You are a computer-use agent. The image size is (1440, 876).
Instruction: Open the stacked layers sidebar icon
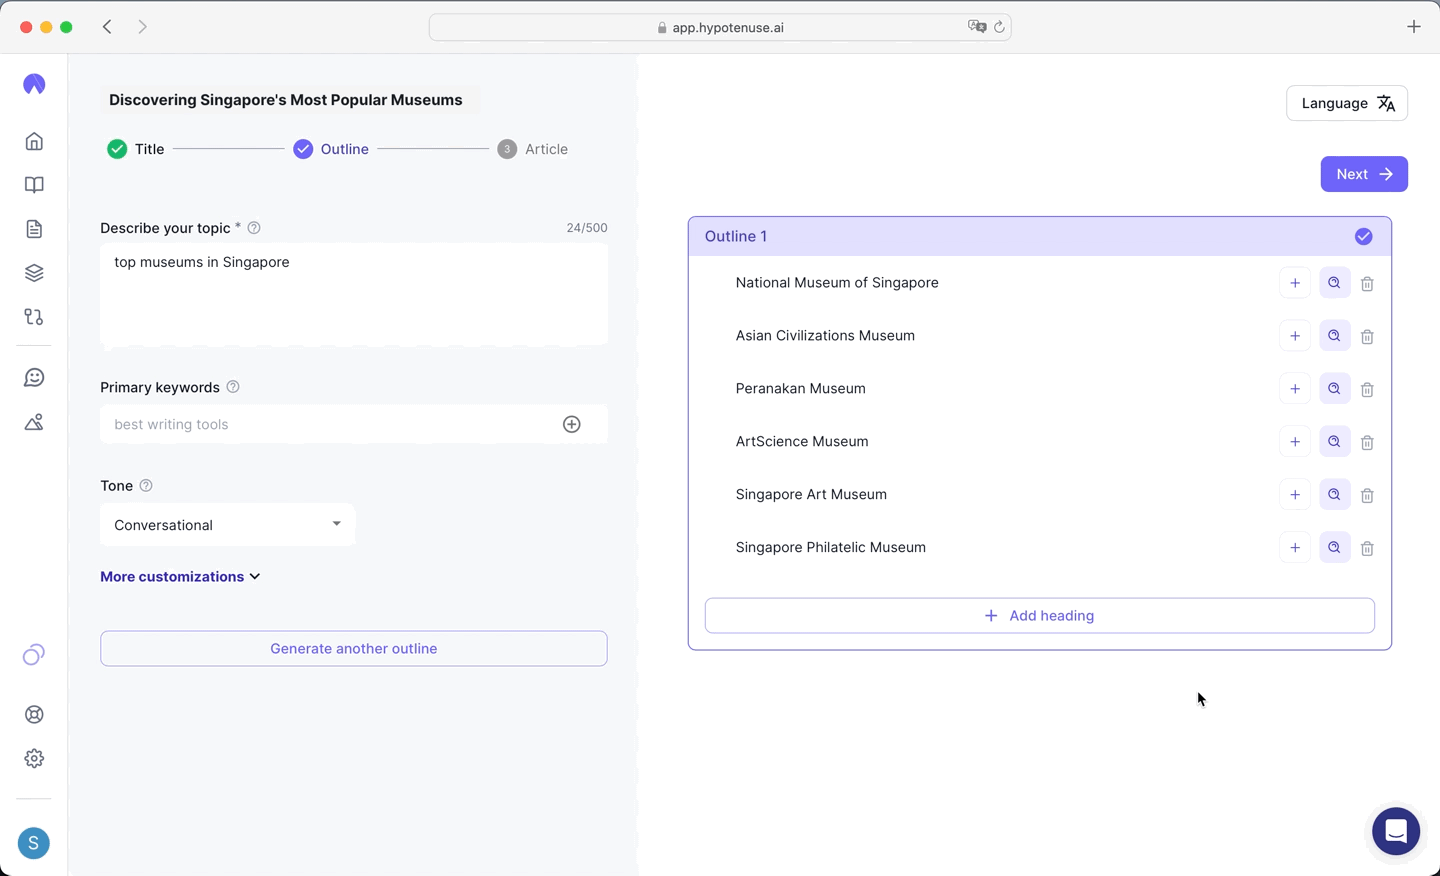[34, 273]
